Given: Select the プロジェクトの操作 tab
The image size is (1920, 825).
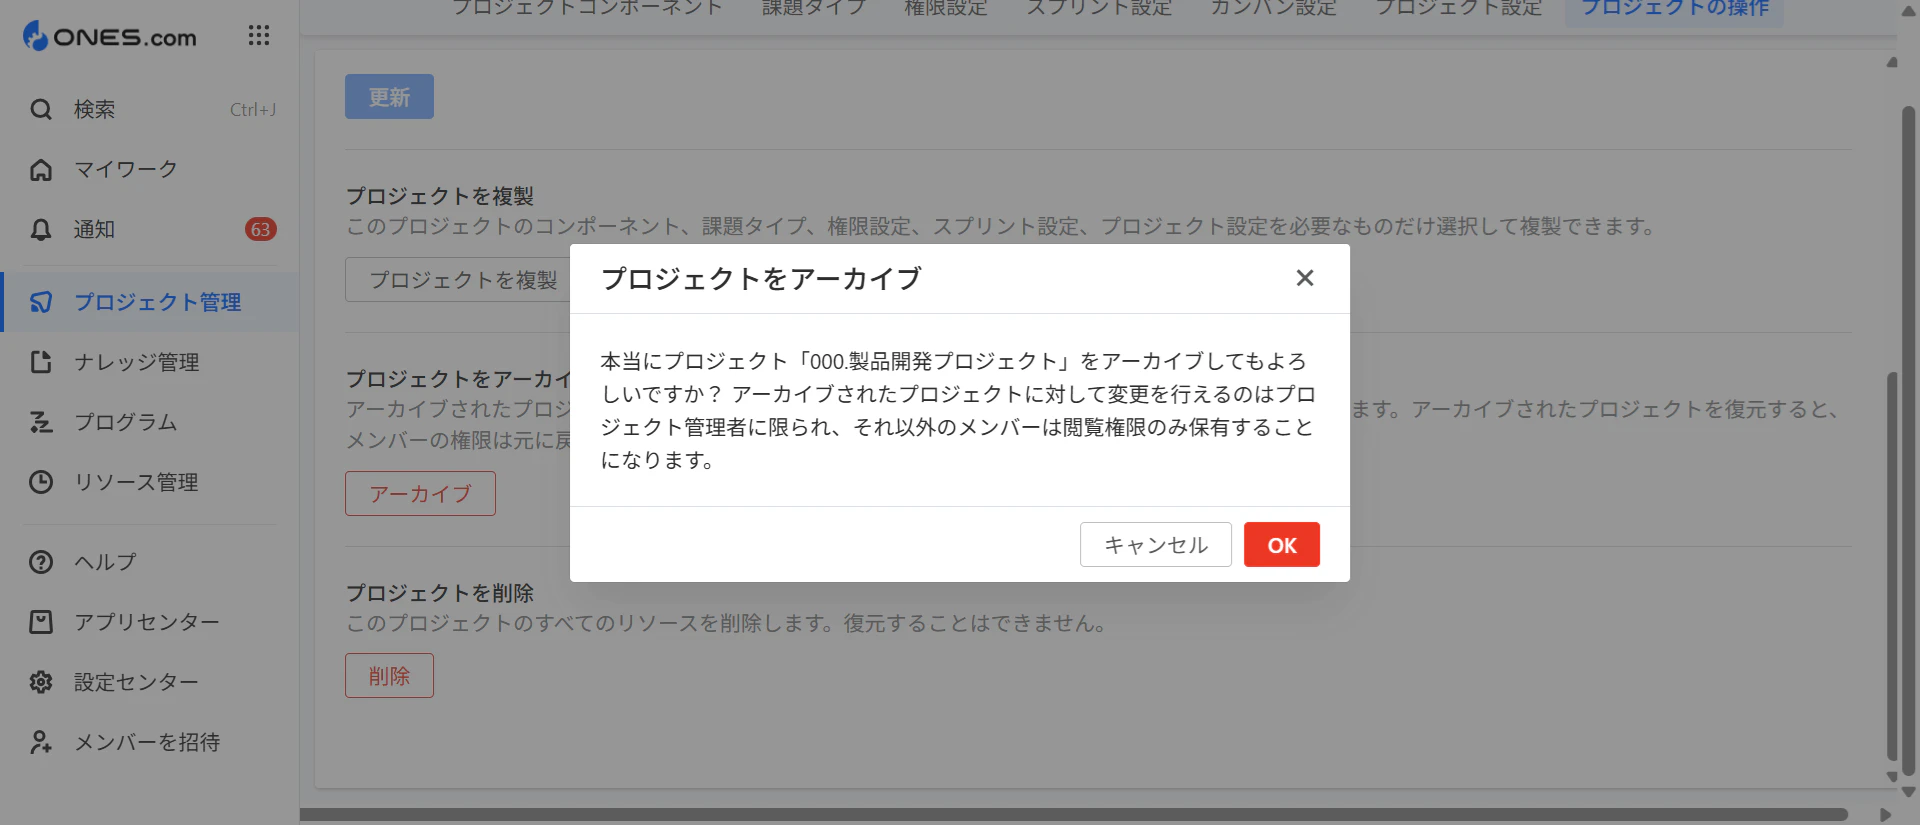Looking at the screenshot, I should pos(1674,8).
